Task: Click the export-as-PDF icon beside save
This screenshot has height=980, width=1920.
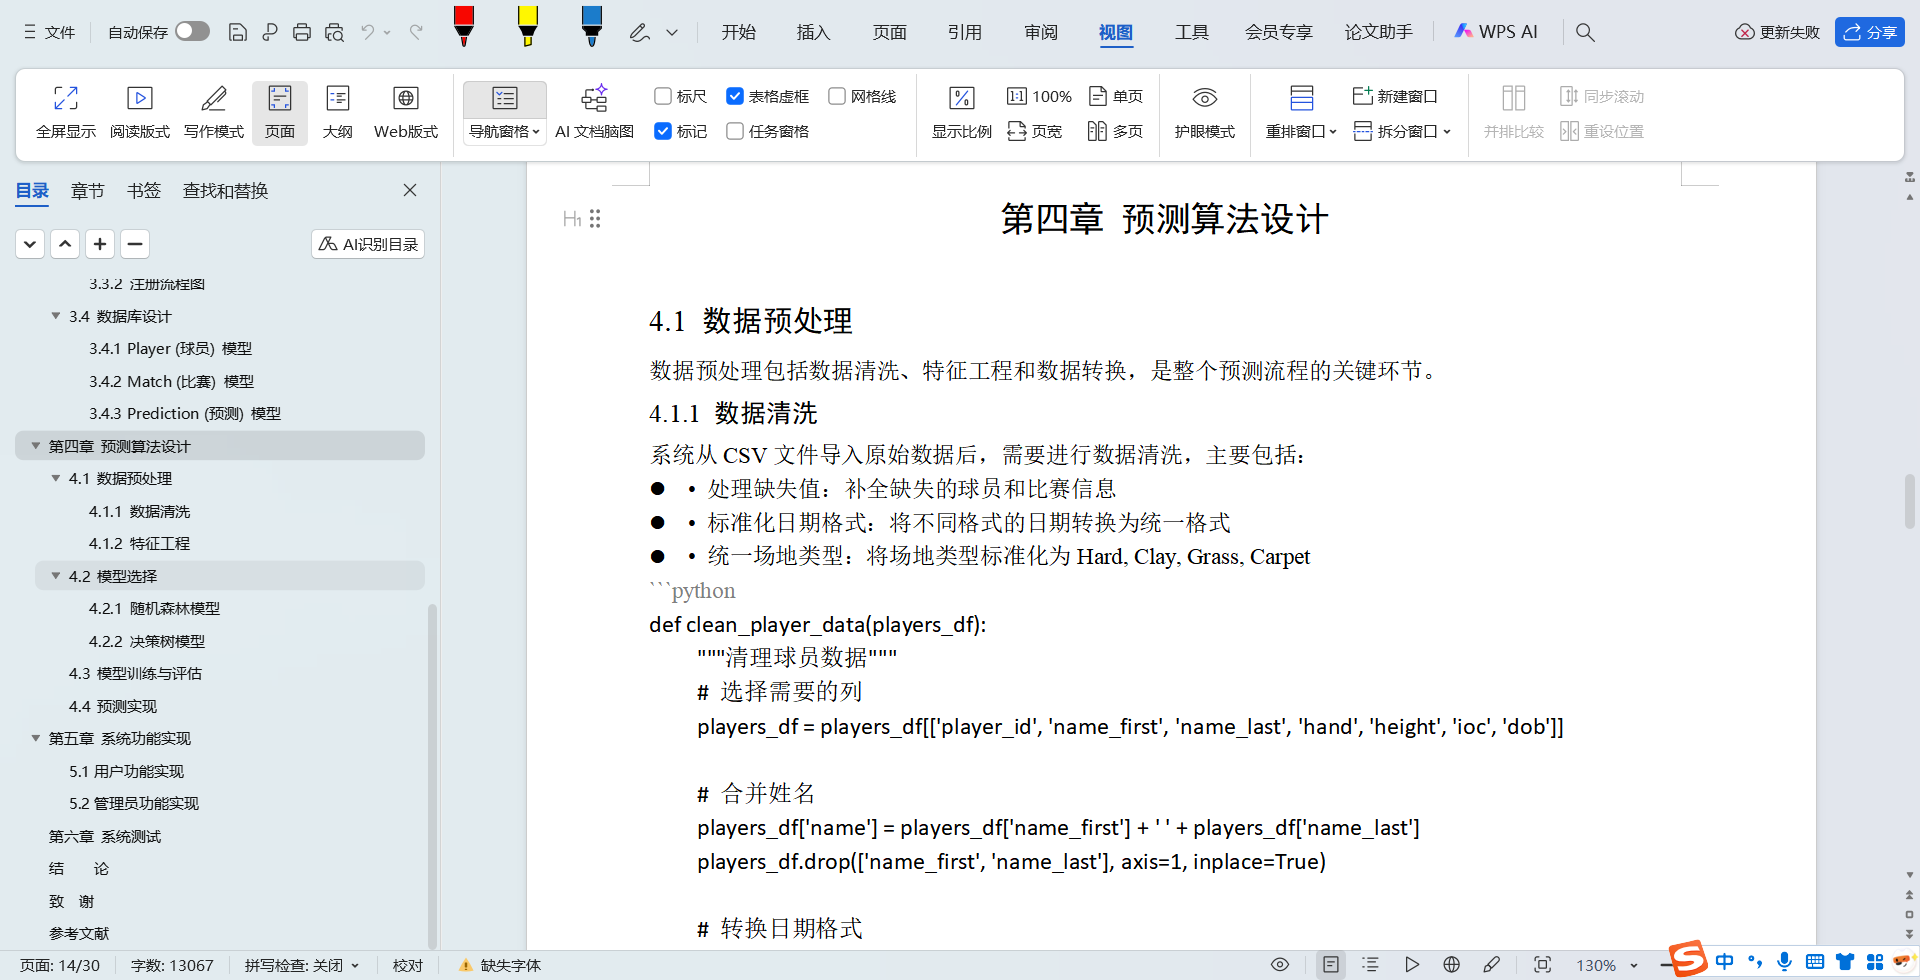Action: (270, 32)
